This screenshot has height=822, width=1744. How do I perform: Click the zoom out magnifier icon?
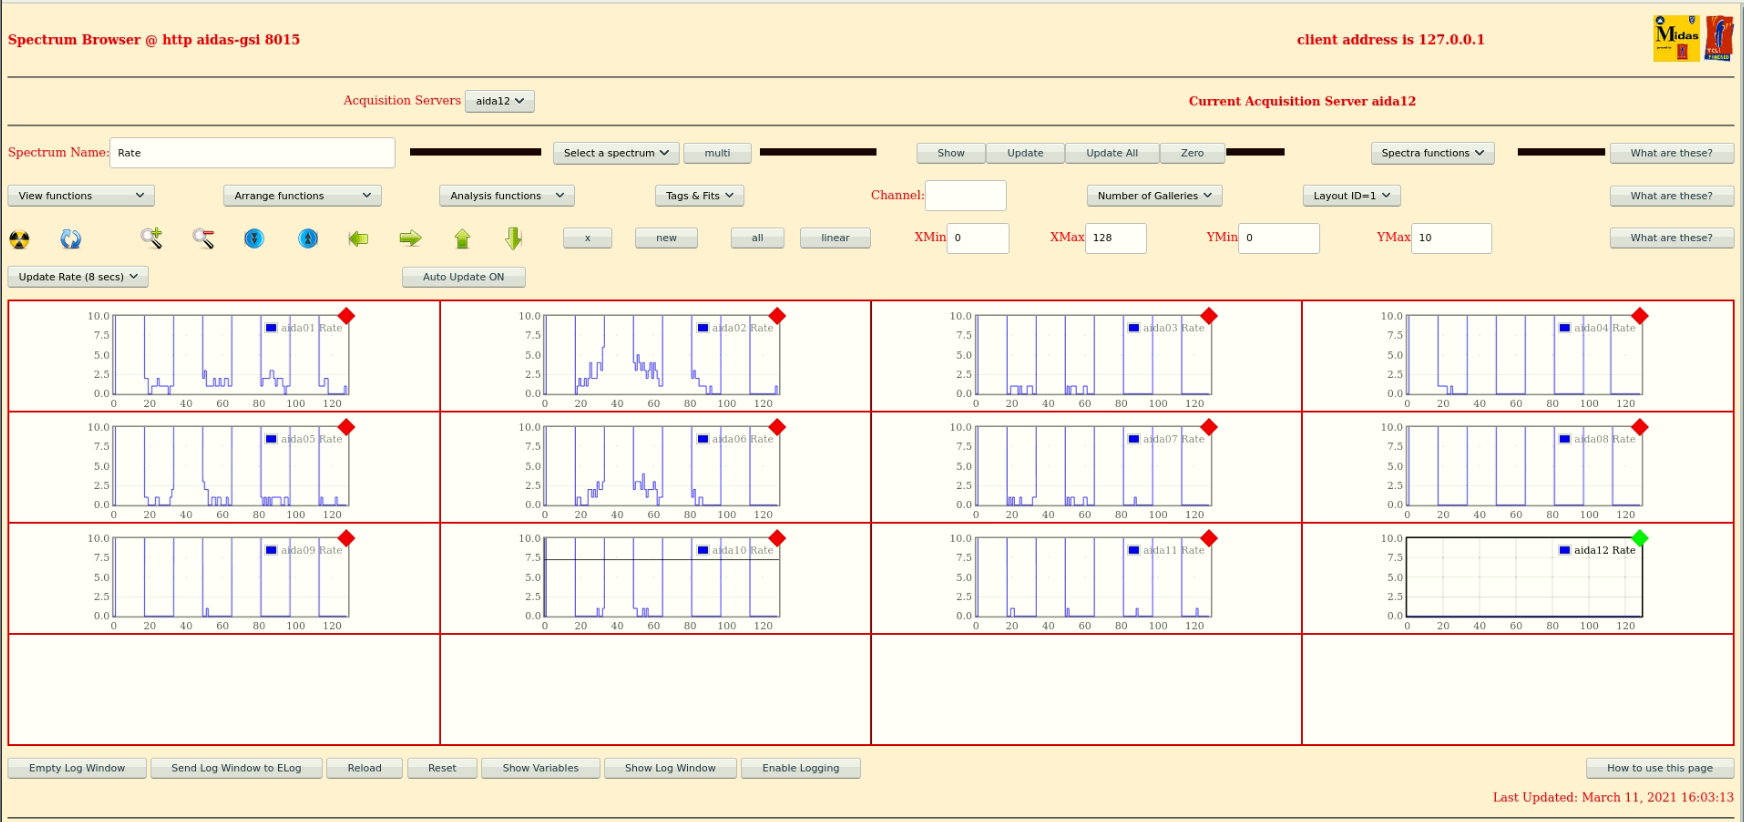point(203,238)
